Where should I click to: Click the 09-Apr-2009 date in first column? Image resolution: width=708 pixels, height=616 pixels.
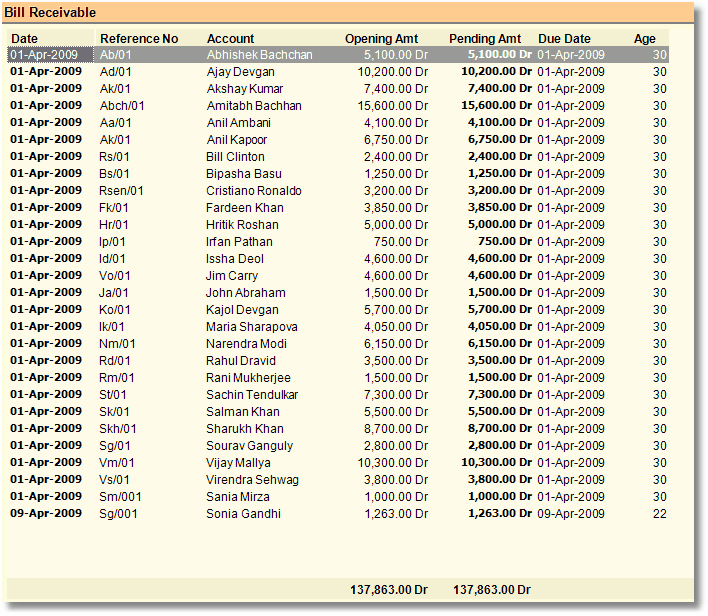click(x=46, y=513)
